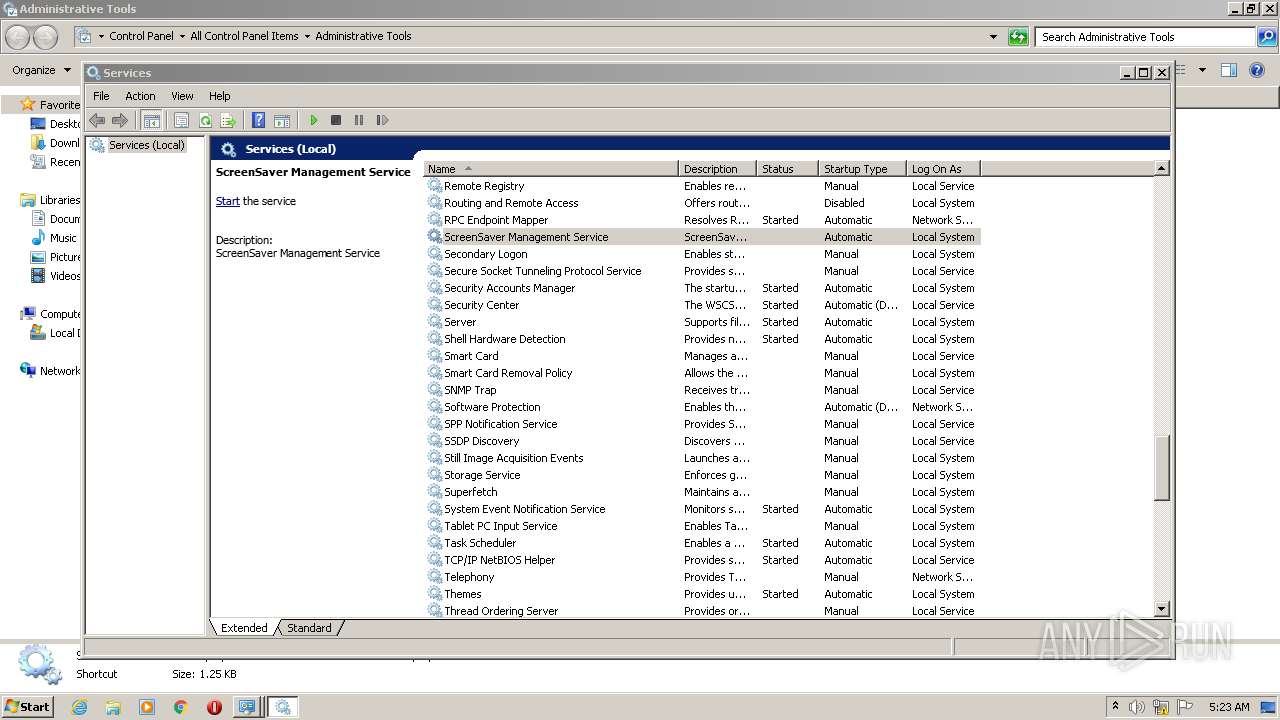Open Google Chrome from taskbar
The width and height of the screenshot is (1280, 720).
point(180,707)
